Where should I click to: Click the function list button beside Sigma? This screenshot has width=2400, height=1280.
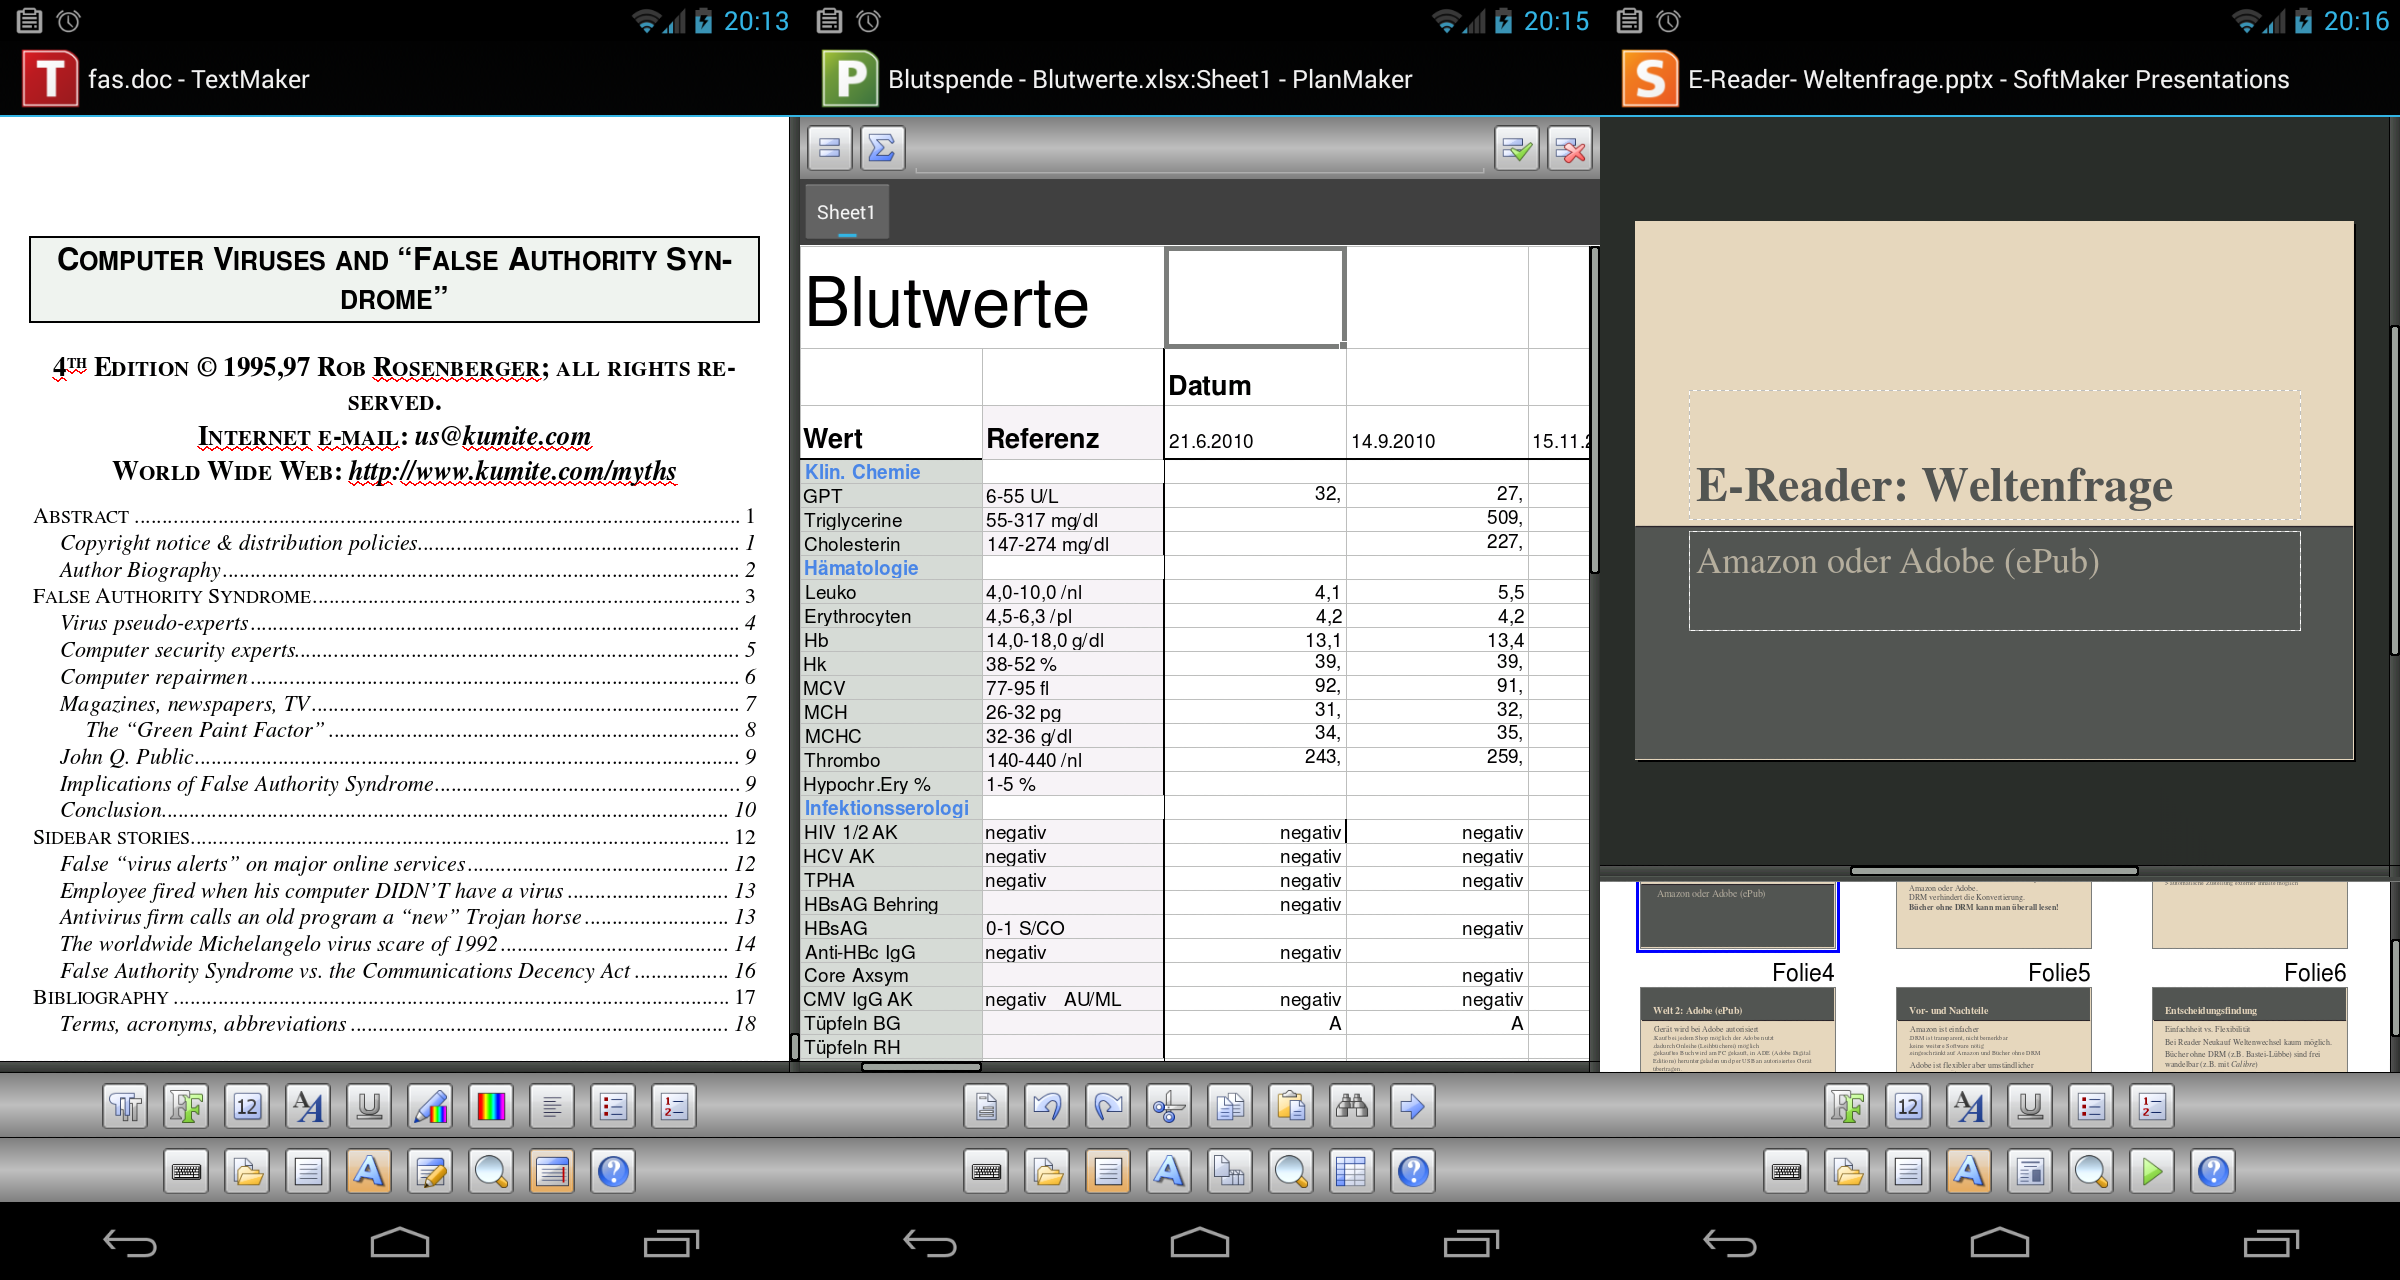coord(829,149)
